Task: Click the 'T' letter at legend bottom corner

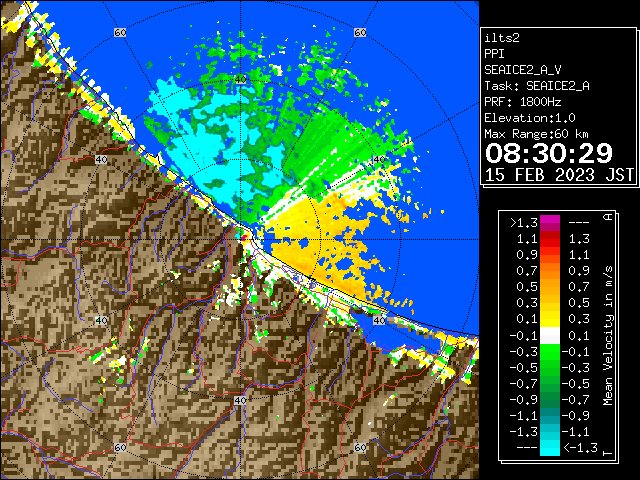Action: point(608,453)
